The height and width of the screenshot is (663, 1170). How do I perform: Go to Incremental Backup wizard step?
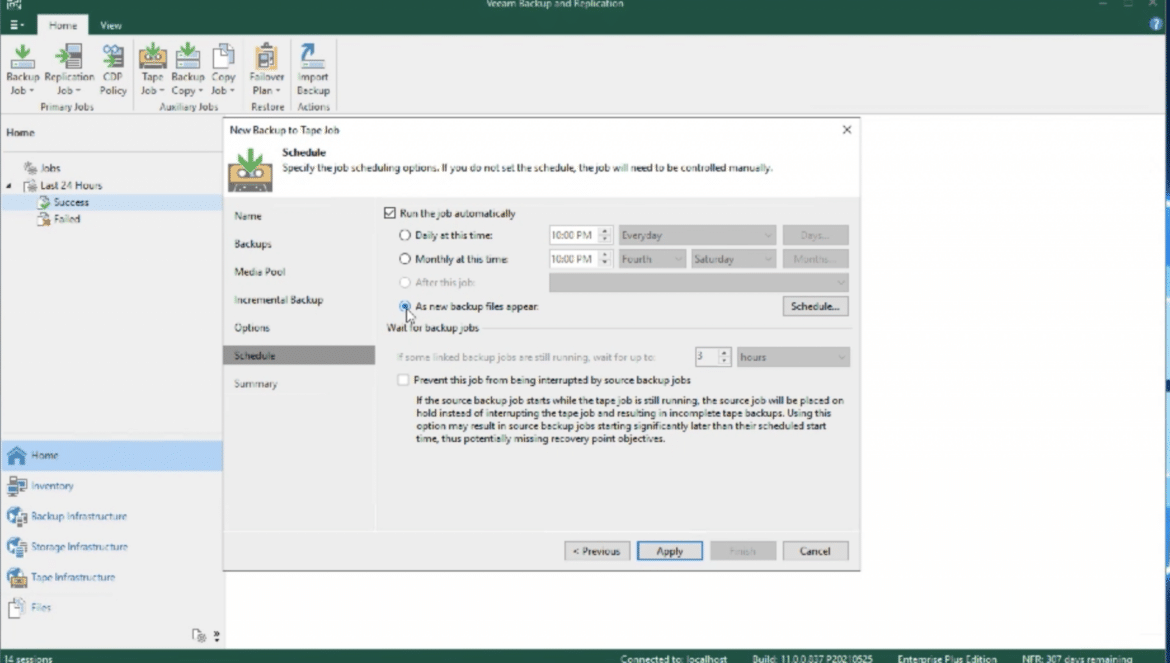pos(278,300)
